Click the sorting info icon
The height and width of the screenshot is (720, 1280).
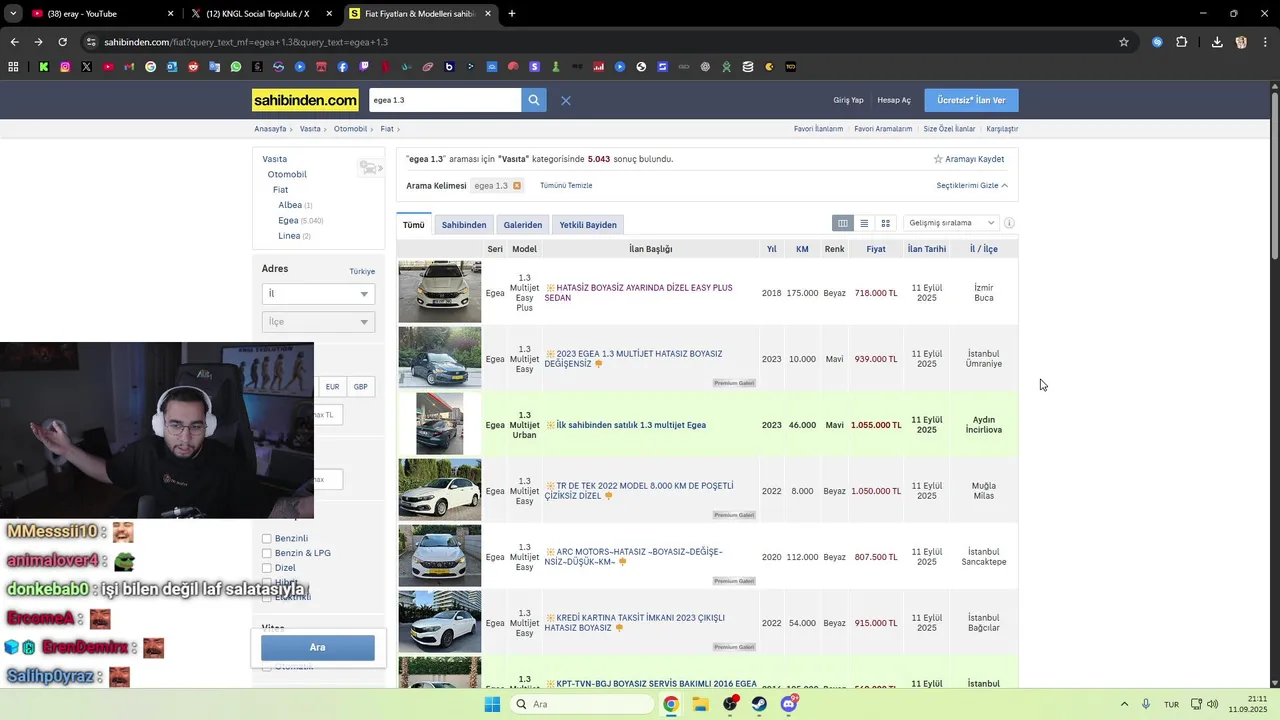coord(1009,223)
